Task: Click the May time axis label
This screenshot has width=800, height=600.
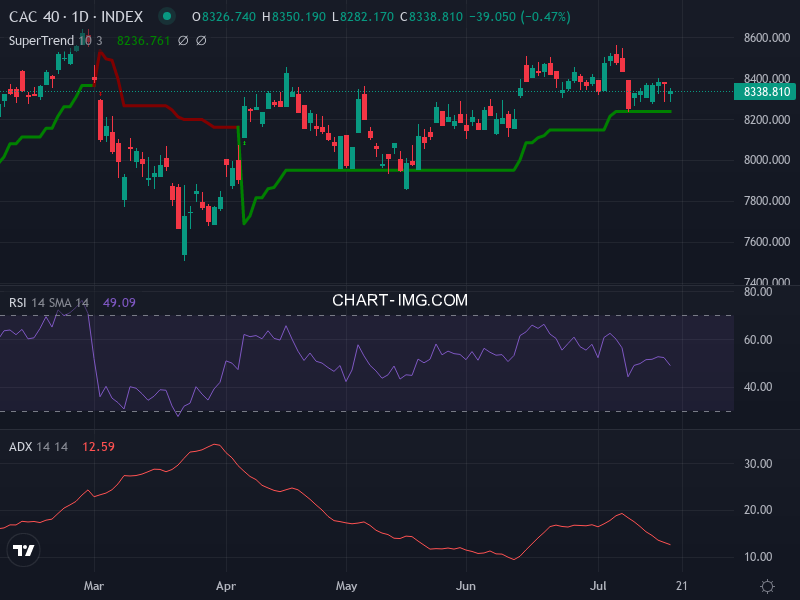Action: [x=346, y=586]
